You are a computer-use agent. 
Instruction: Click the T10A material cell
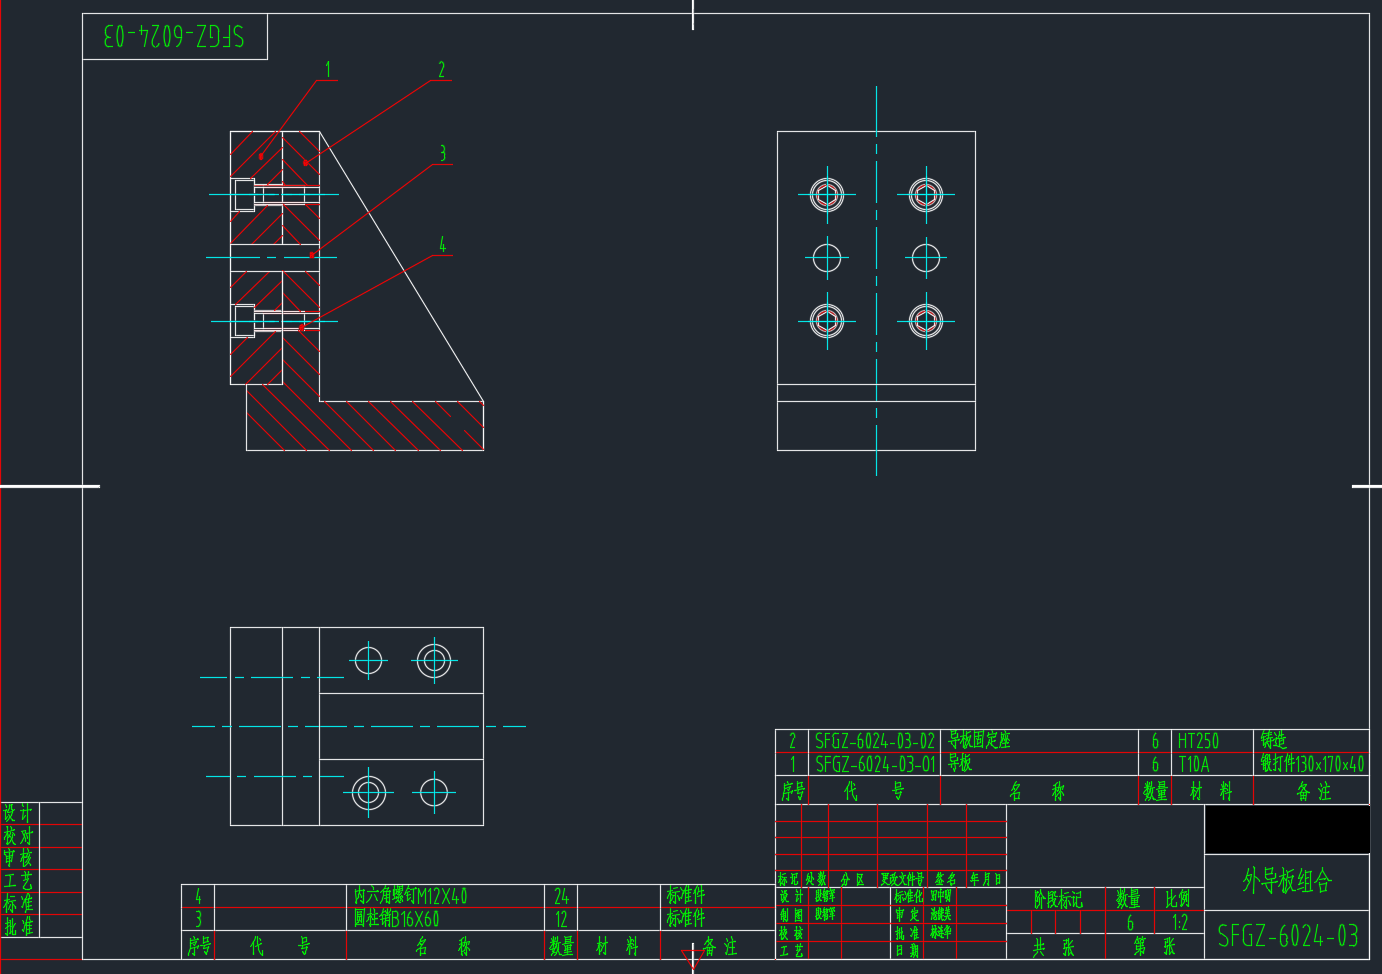1193,764
